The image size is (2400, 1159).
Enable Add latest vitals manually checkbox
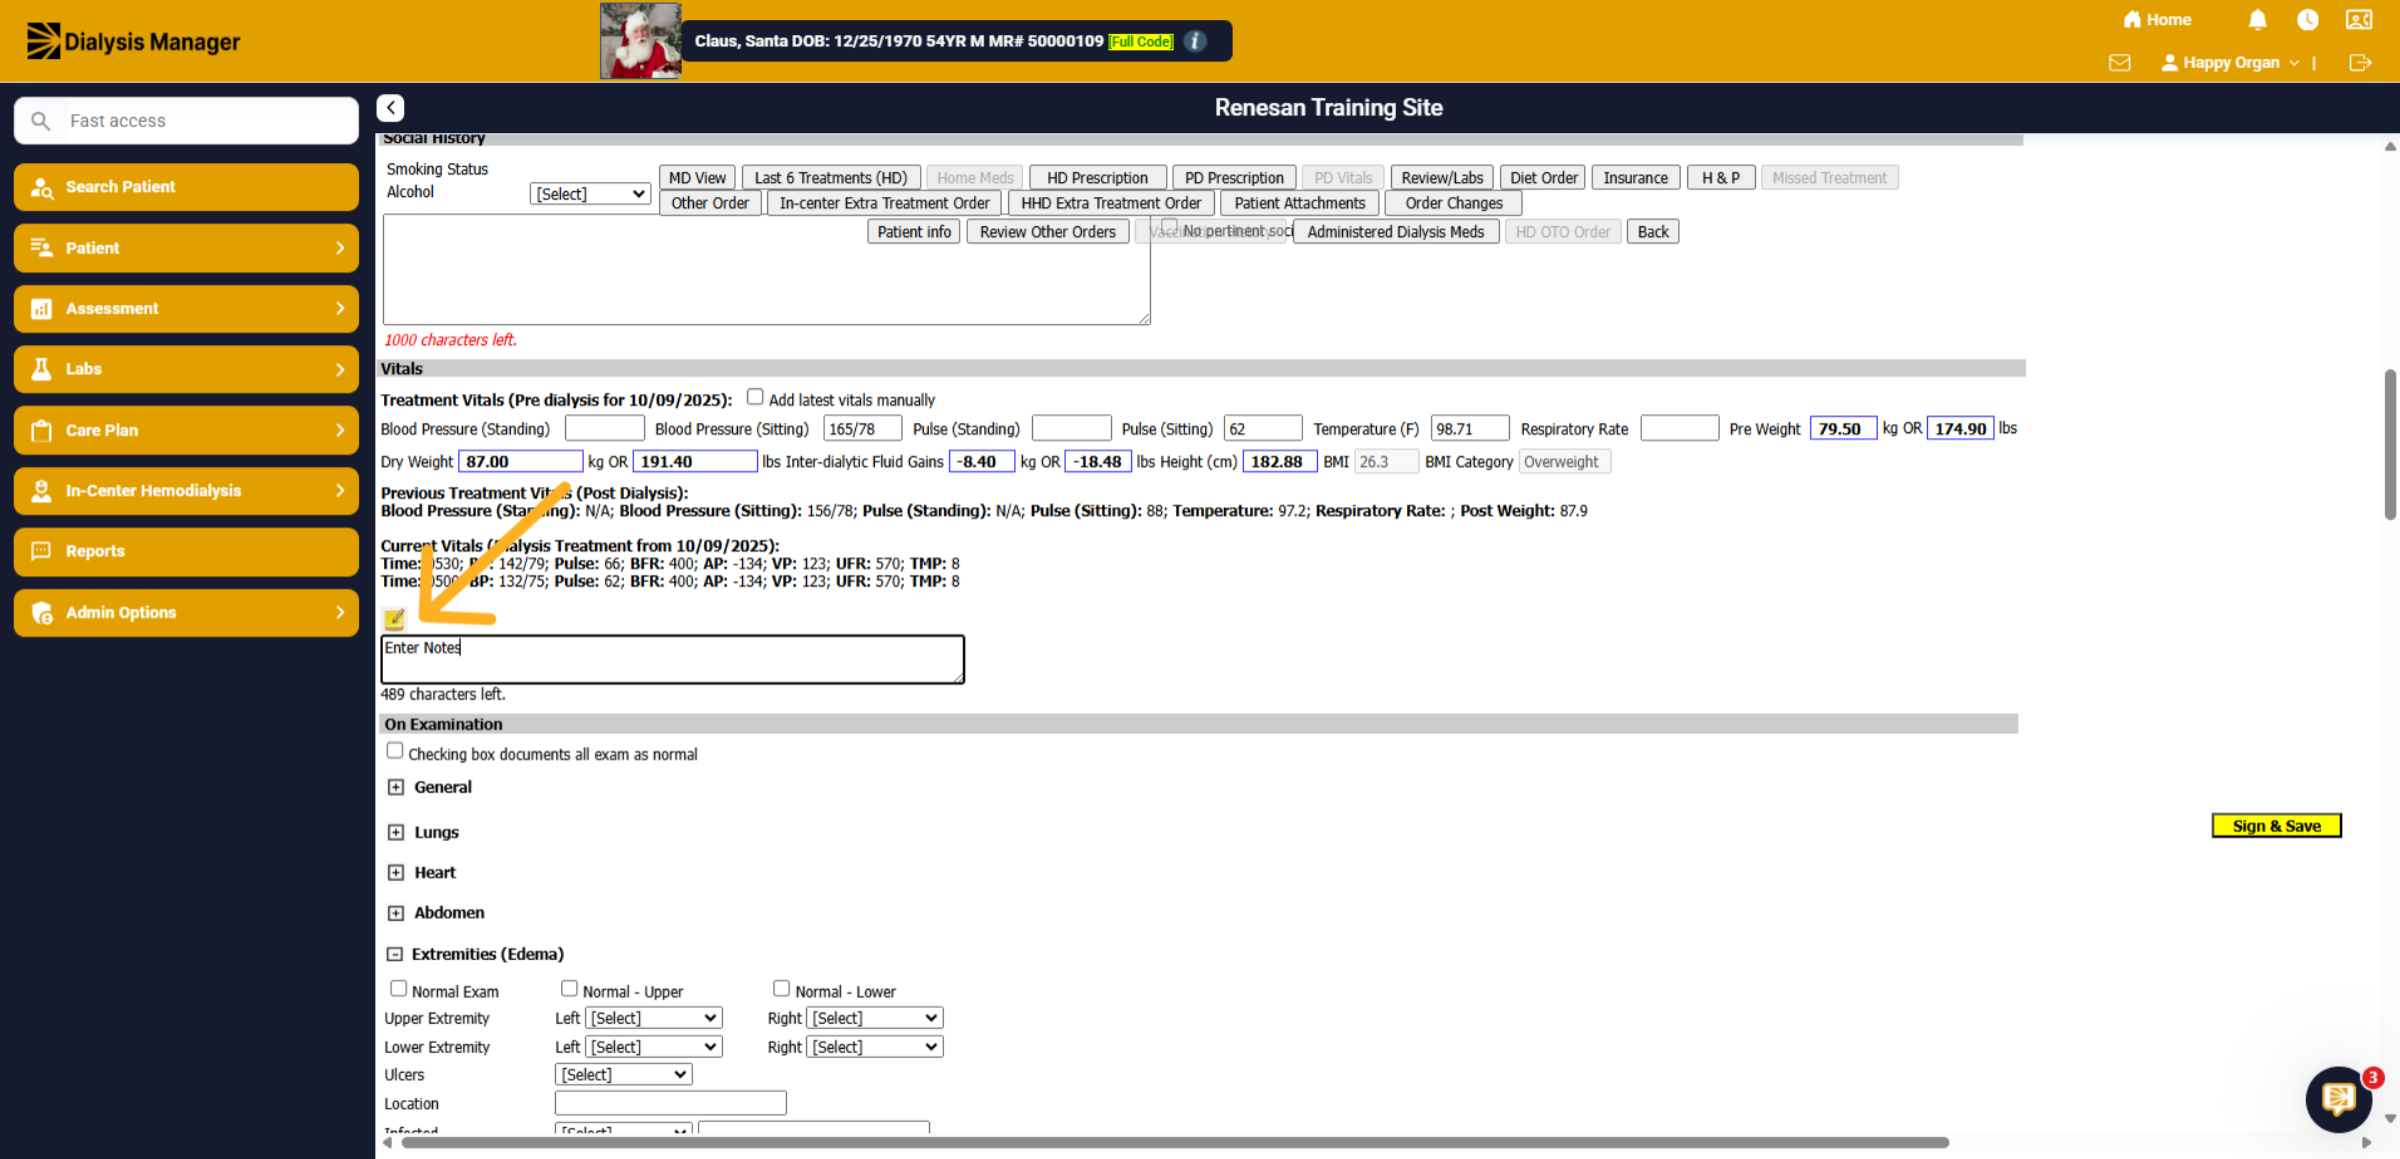pos(755,397)
